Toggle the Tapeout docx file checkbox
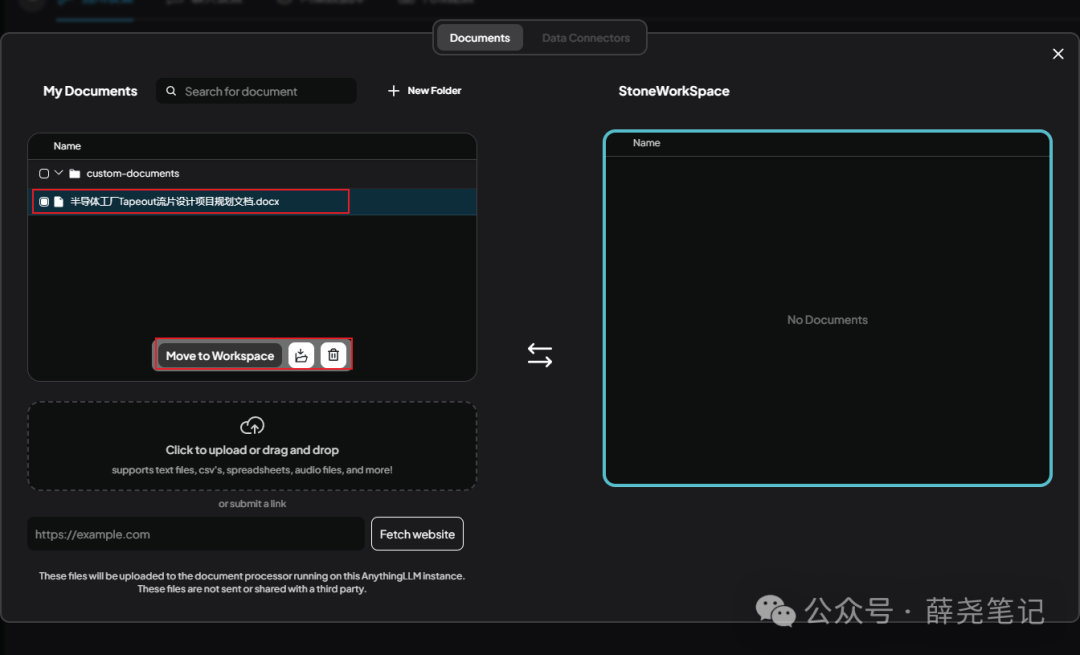 [x=44, y=202]
